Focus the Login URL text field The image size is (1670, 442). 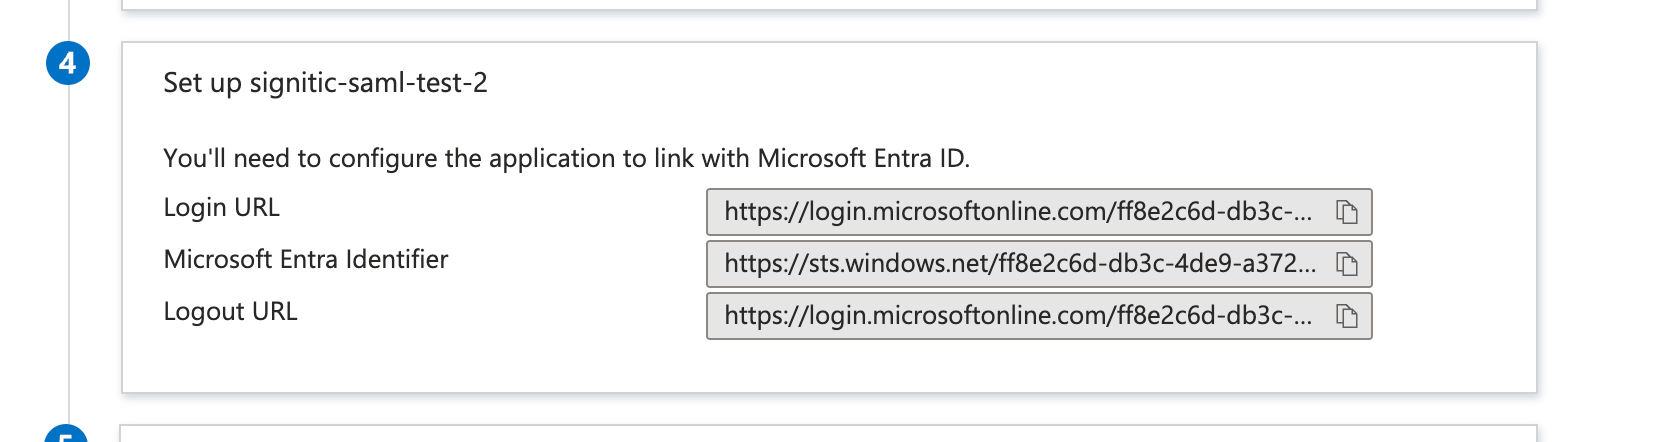point(1039,212)
